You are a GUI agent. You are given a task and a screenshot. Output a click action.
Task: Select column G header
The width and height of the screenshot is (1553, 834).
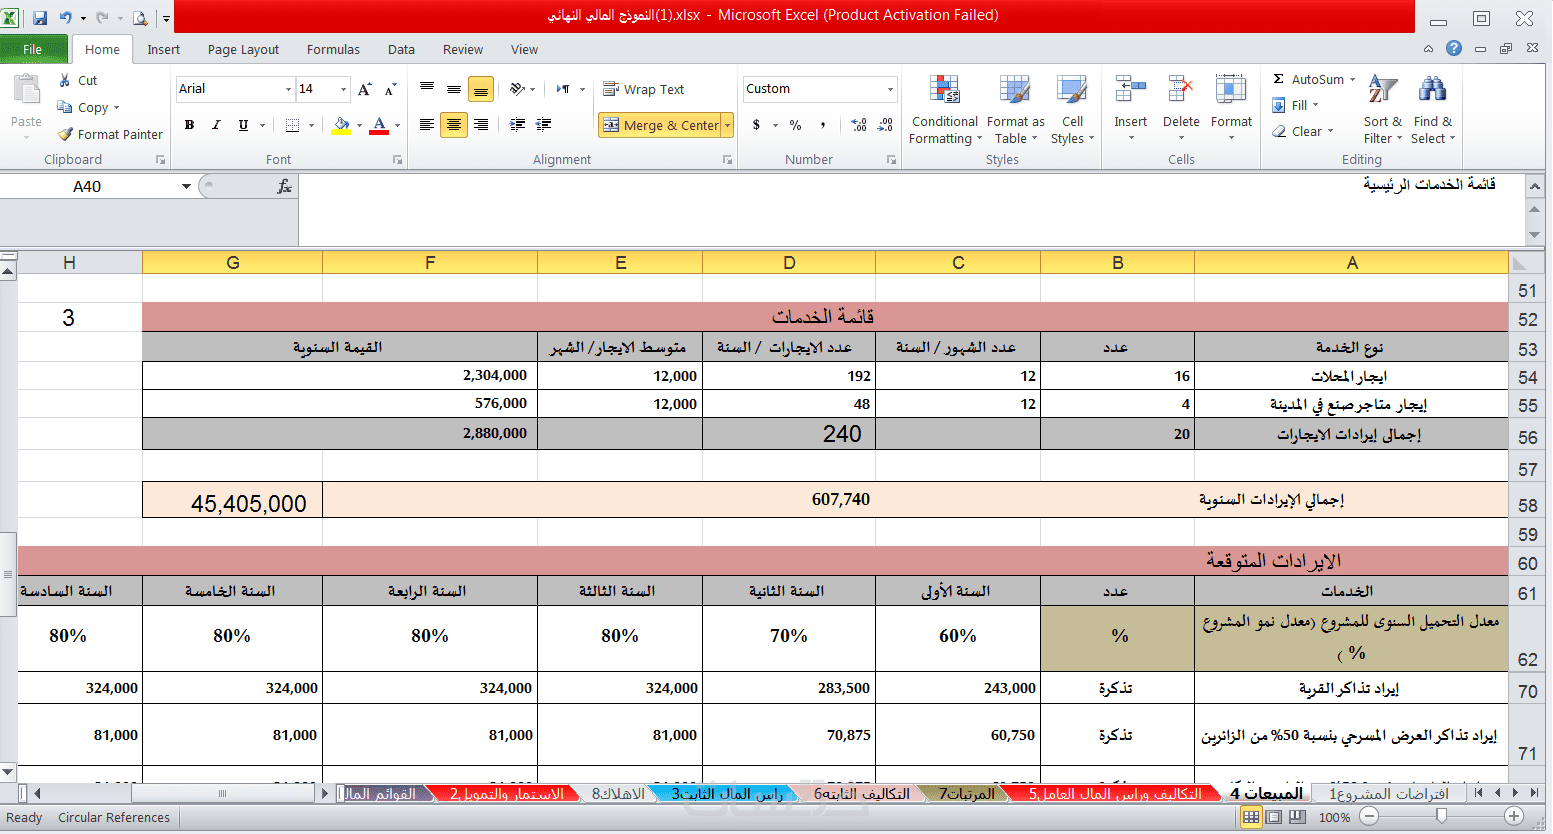(232, 263)
